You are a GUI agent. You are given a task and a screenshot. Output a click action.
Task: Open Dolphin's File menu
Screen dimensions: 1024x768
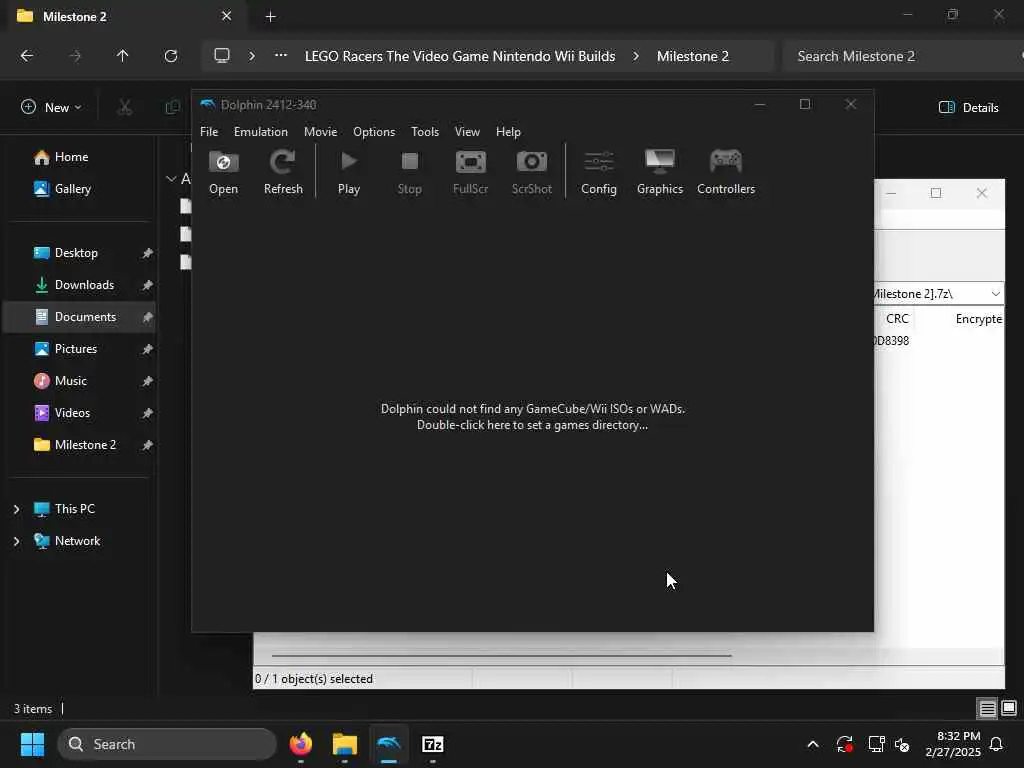(x=209, y=132)
